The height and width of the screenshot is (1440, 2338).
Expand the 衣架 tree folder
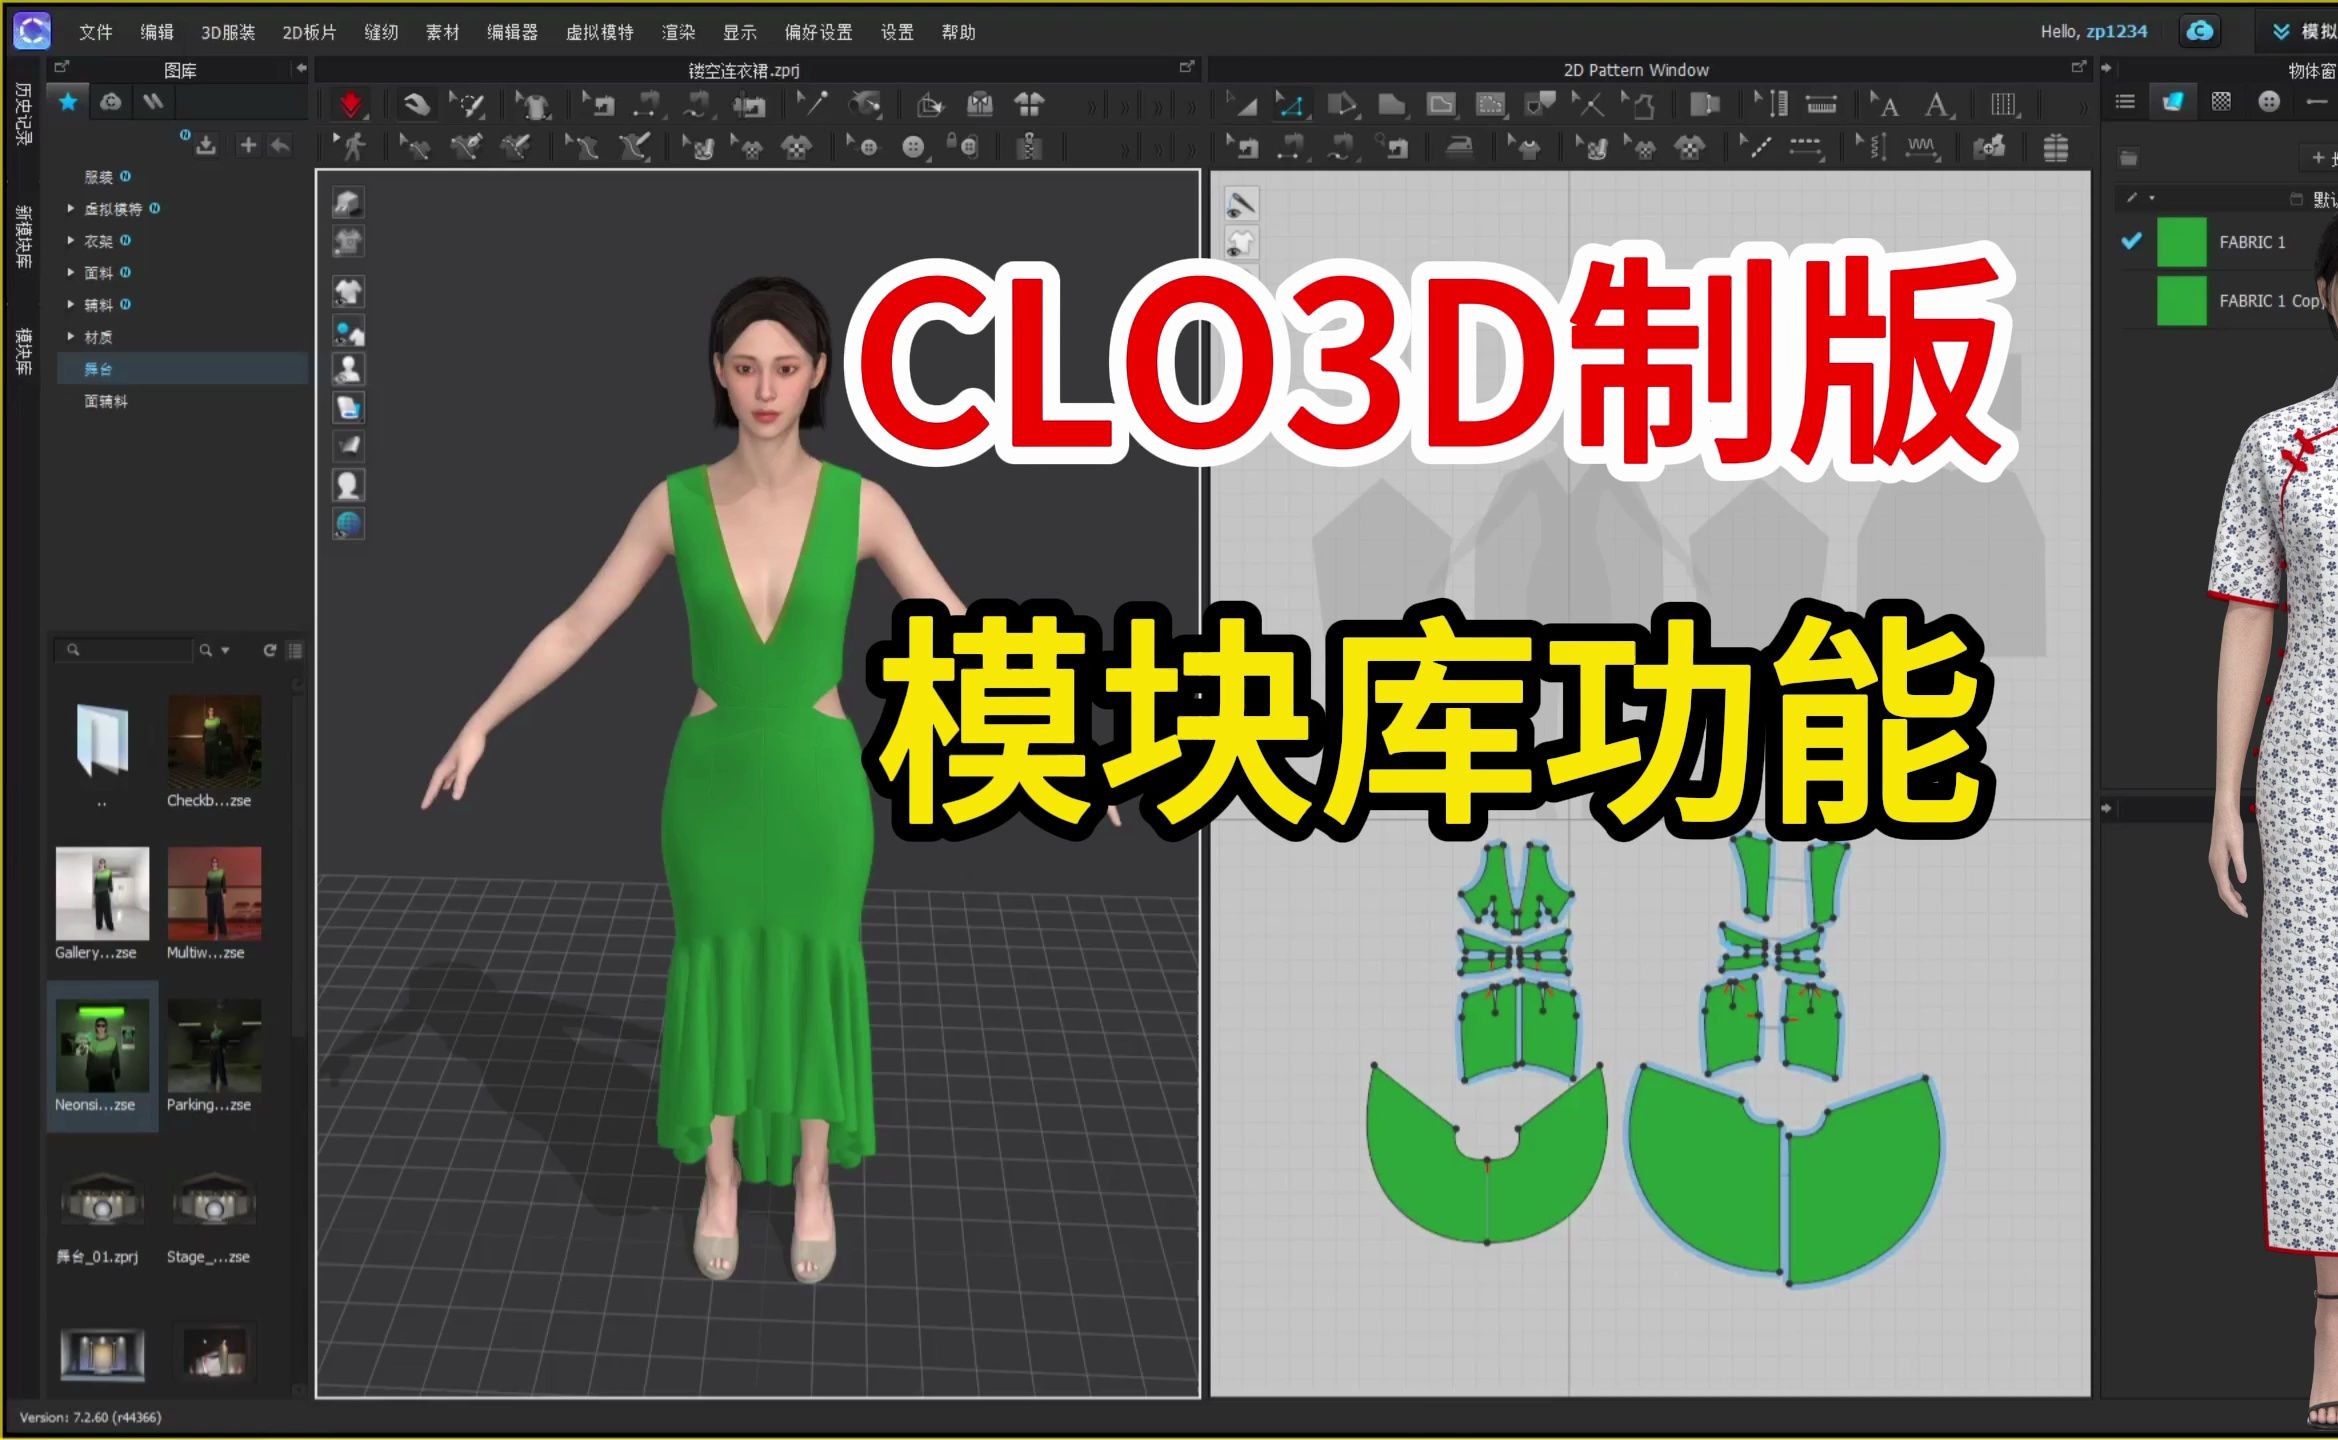pos(70,241)
